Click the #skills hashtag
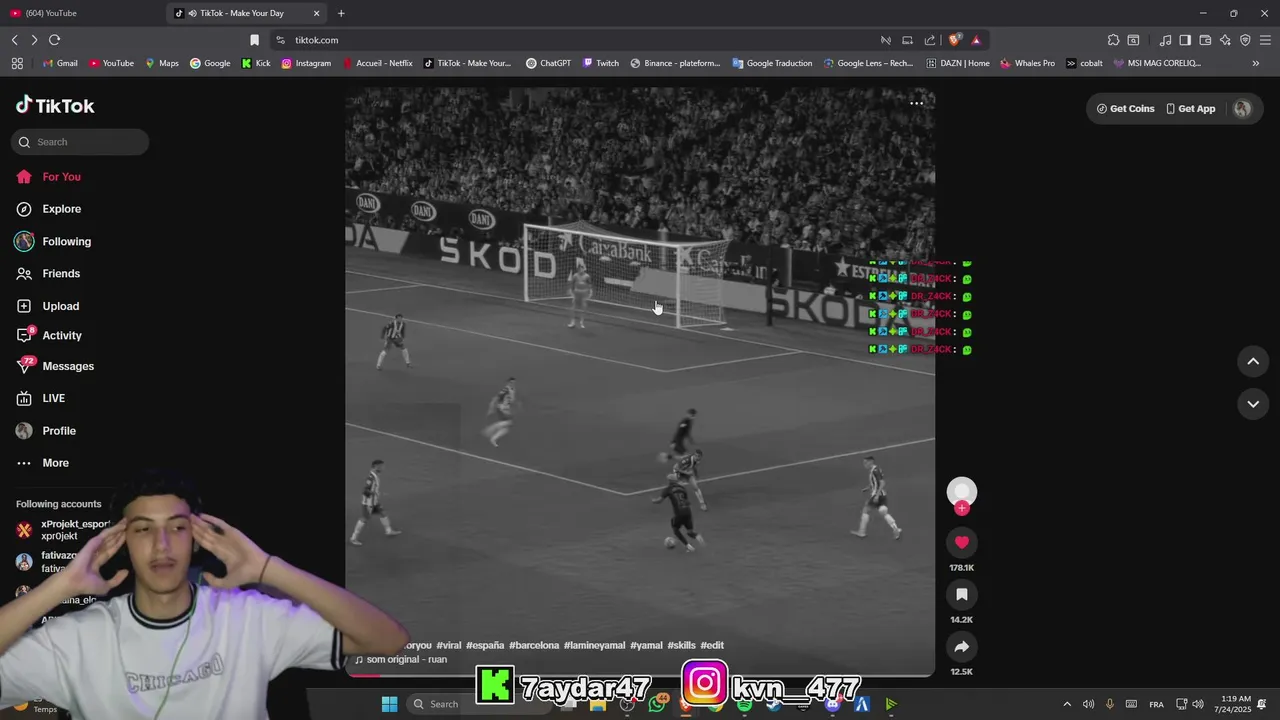 tap(681, 645)
